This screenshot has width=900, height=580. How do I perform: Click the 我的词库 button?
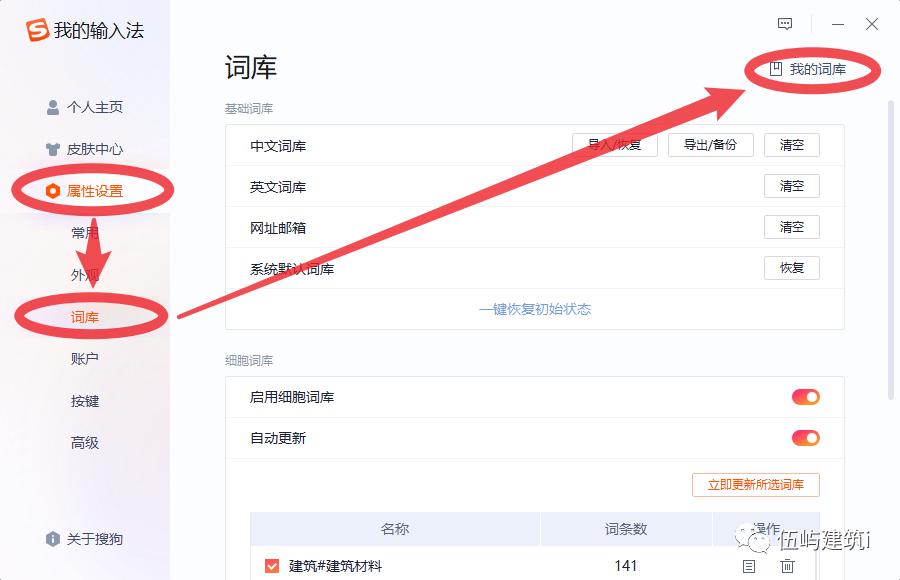(808, 69)
